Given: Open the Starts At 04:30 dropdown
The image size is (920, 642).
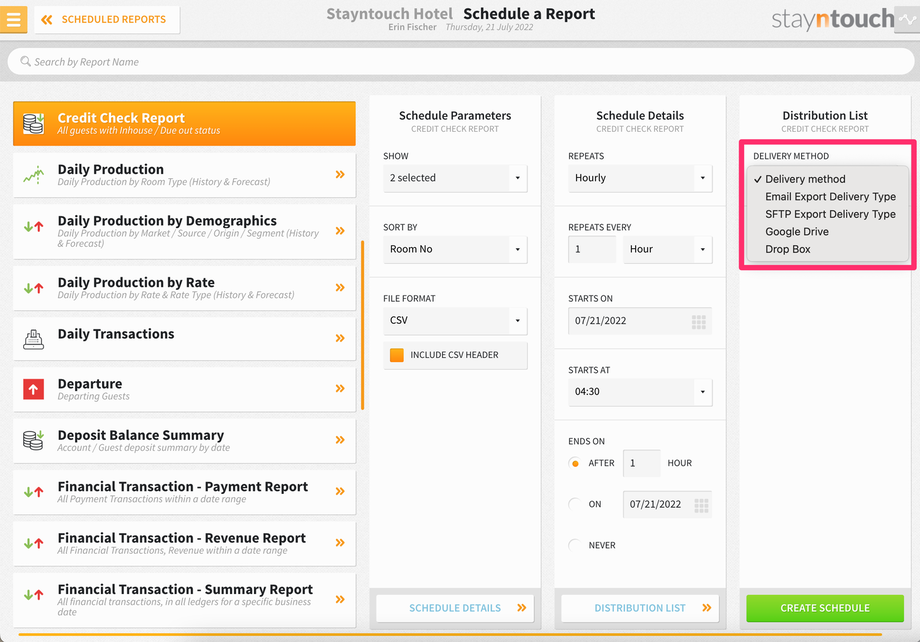Looking at the screenshot, I should (640, 391).
